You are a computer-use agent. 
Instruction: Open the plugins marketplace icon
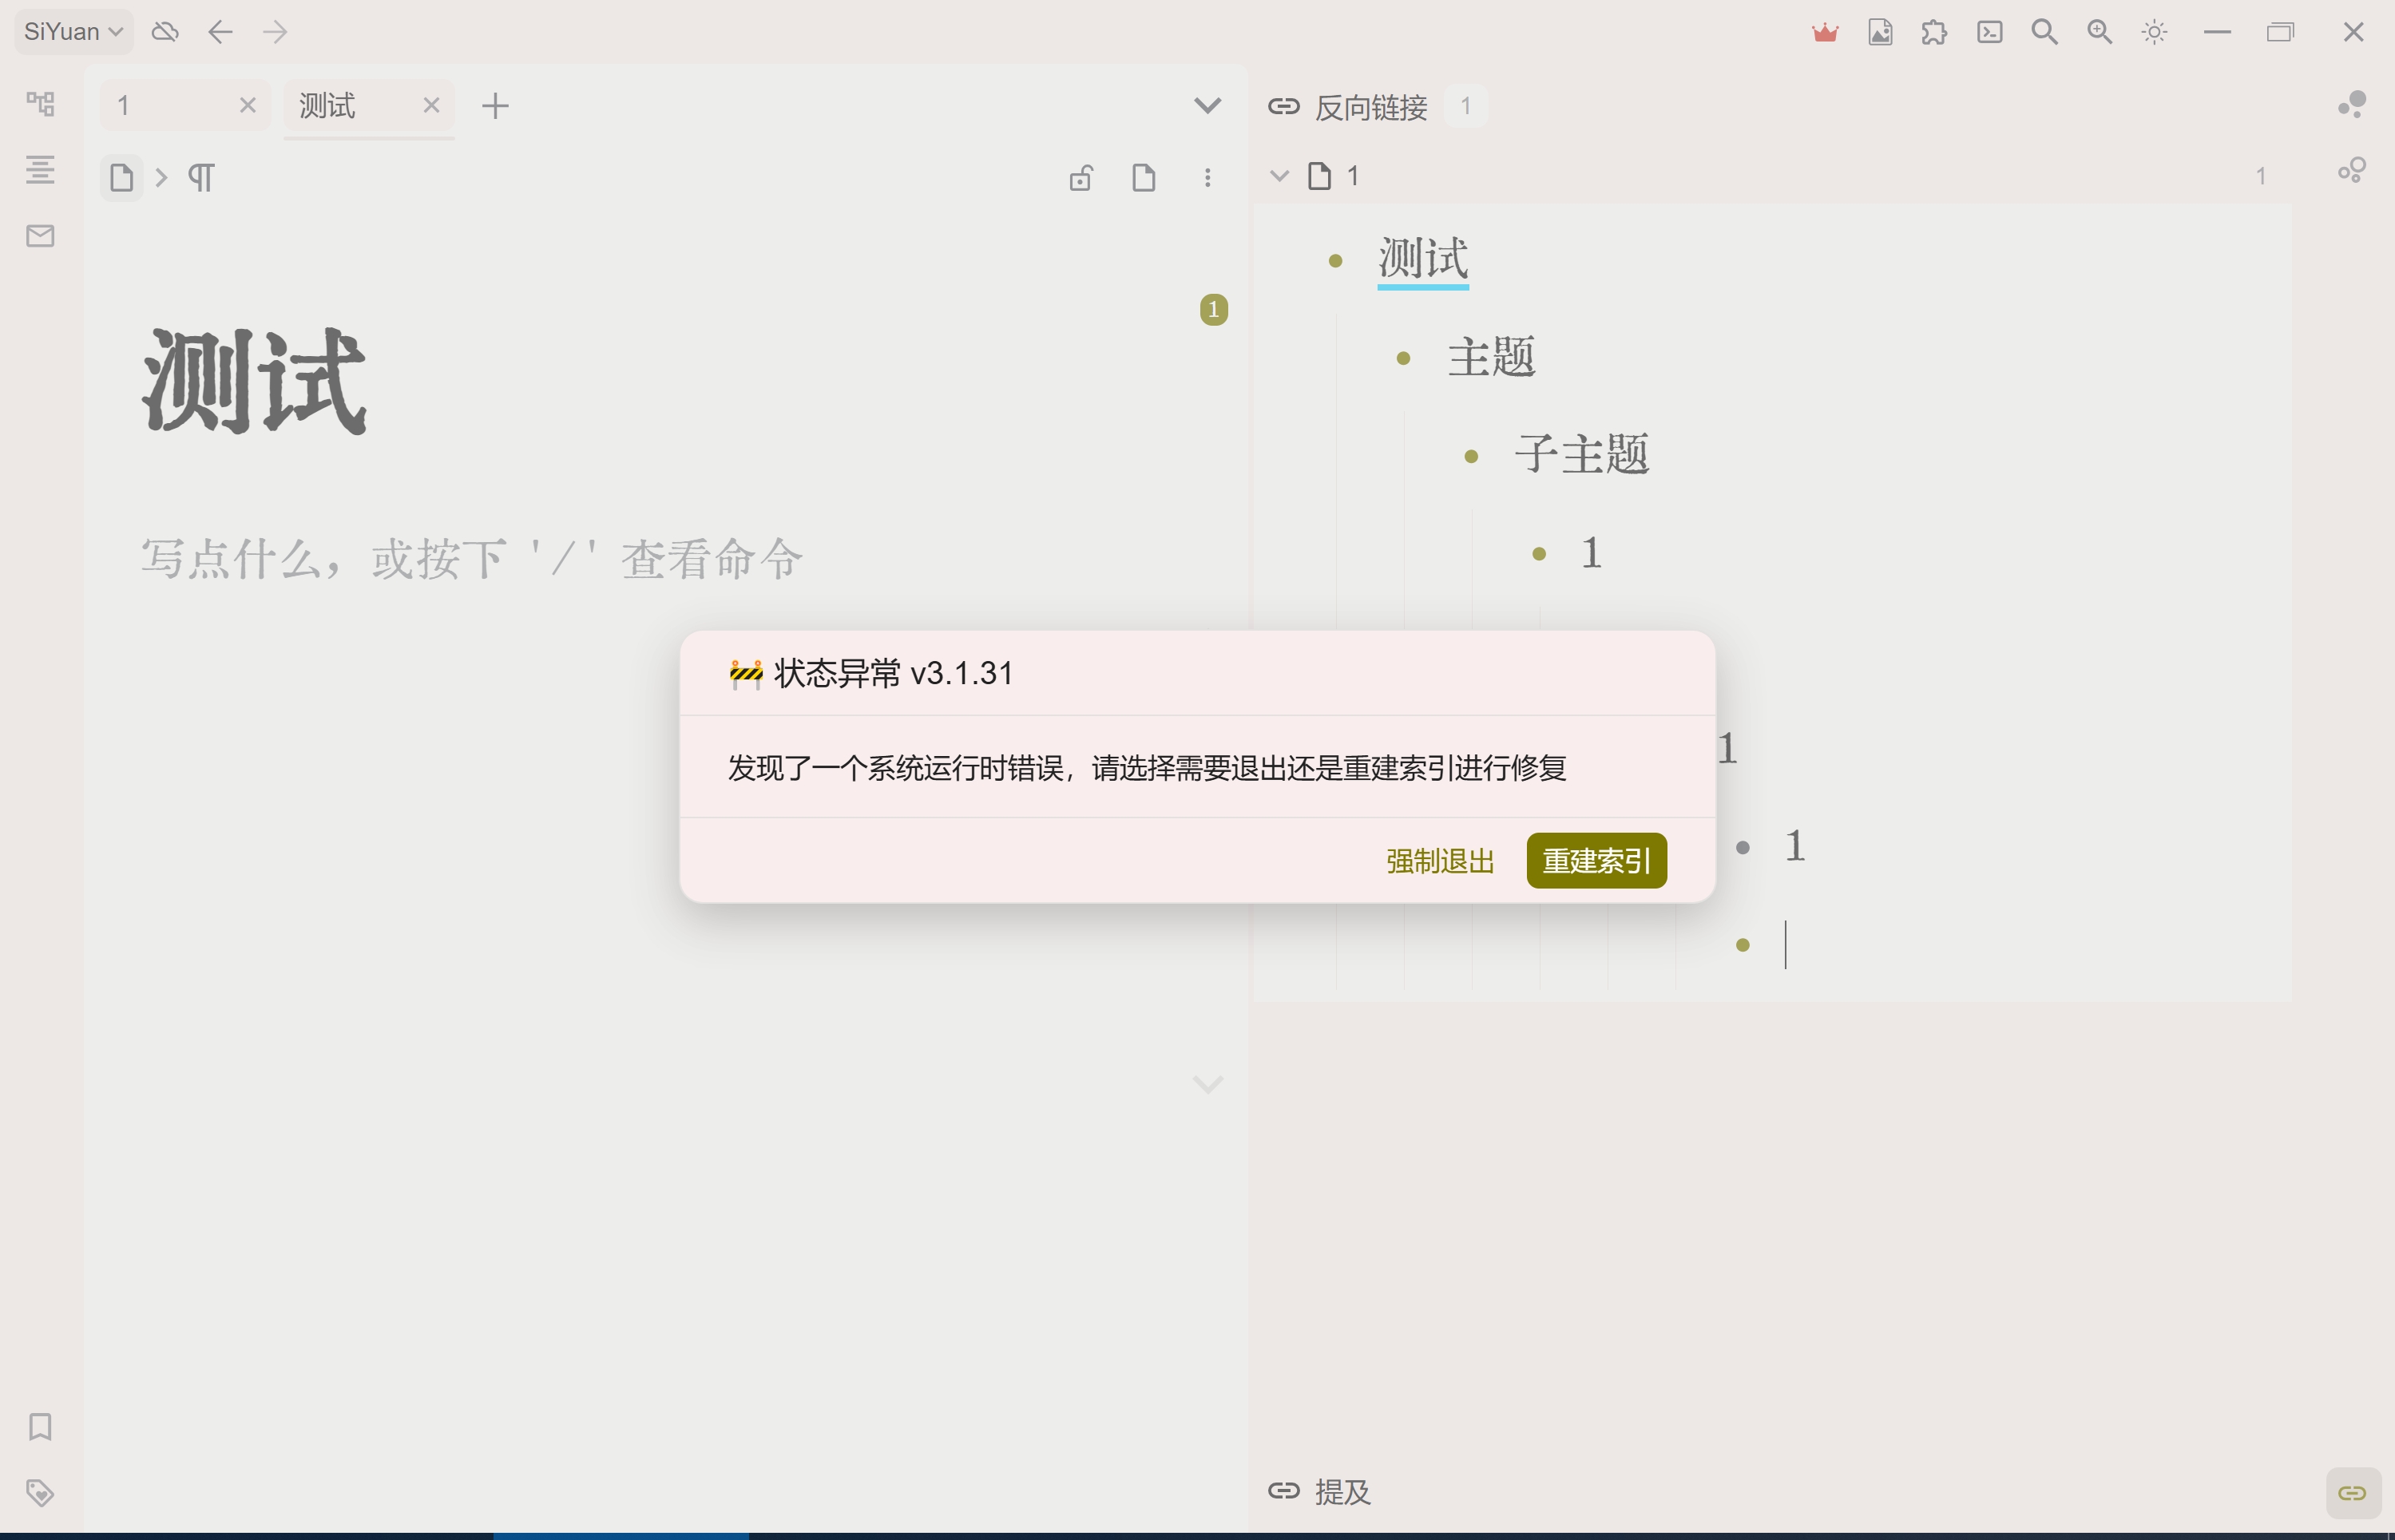(1934, 32)
